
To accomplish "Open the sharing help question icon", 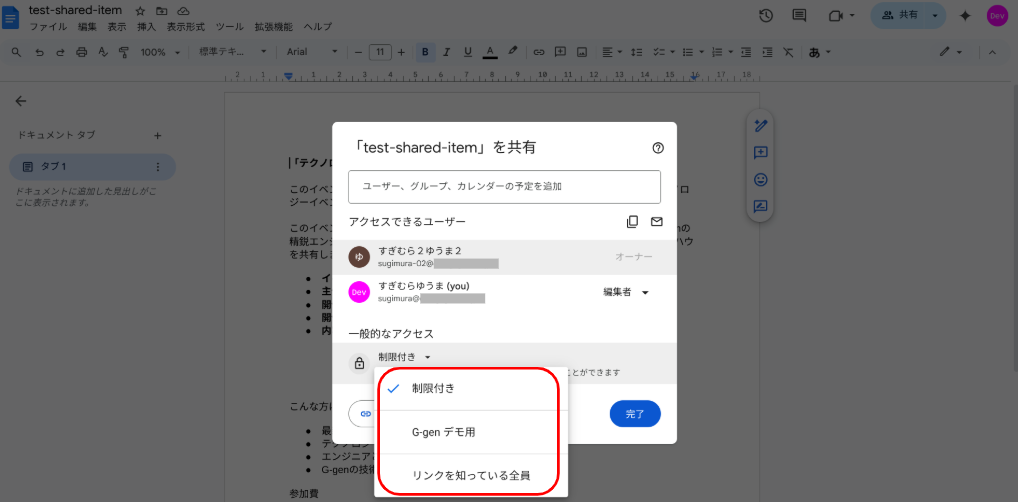I will (658, 148).
